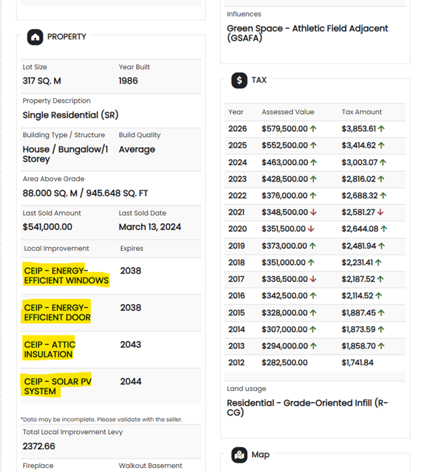Click the dollar icon beside TAX
421x472 pixels.
point(239,80)
